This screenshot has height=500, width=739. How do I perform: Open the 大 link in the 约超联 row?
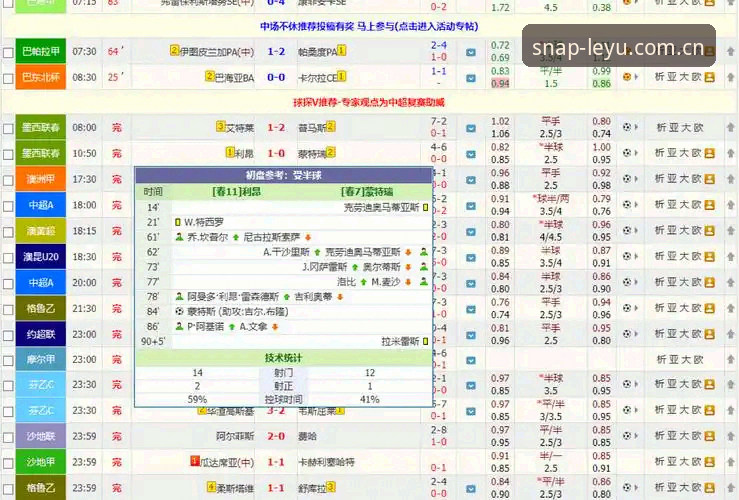(x=685, y=334)
